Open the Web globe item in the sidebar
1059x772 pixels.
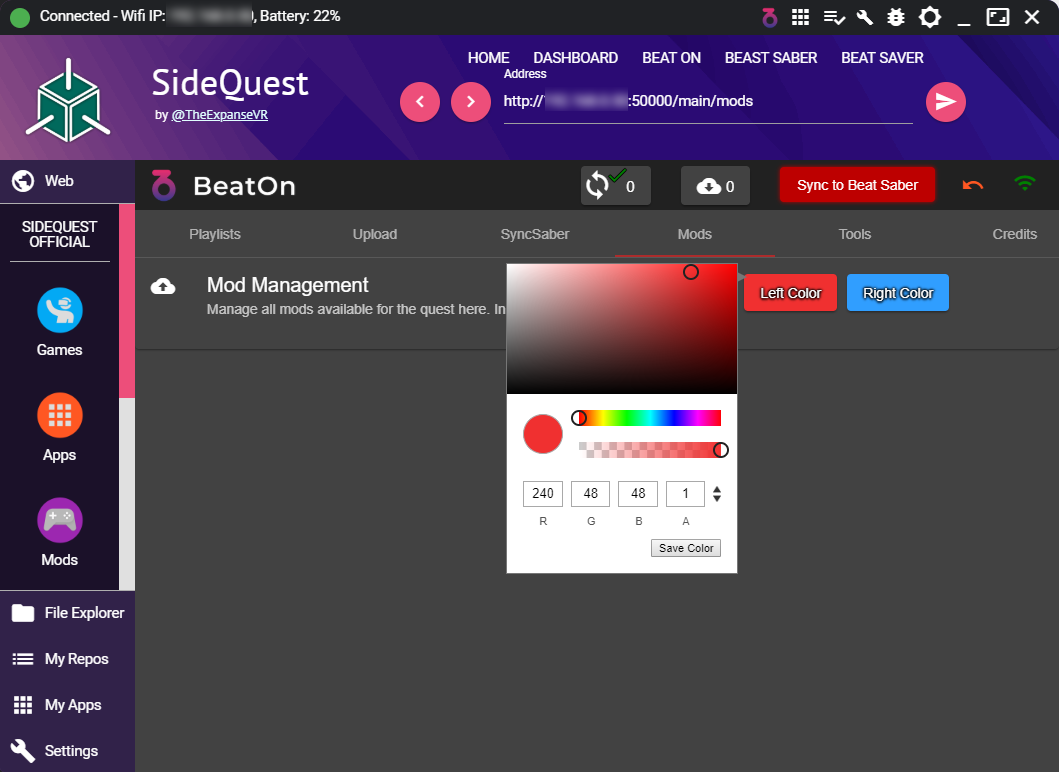click(x=68, y=181)
